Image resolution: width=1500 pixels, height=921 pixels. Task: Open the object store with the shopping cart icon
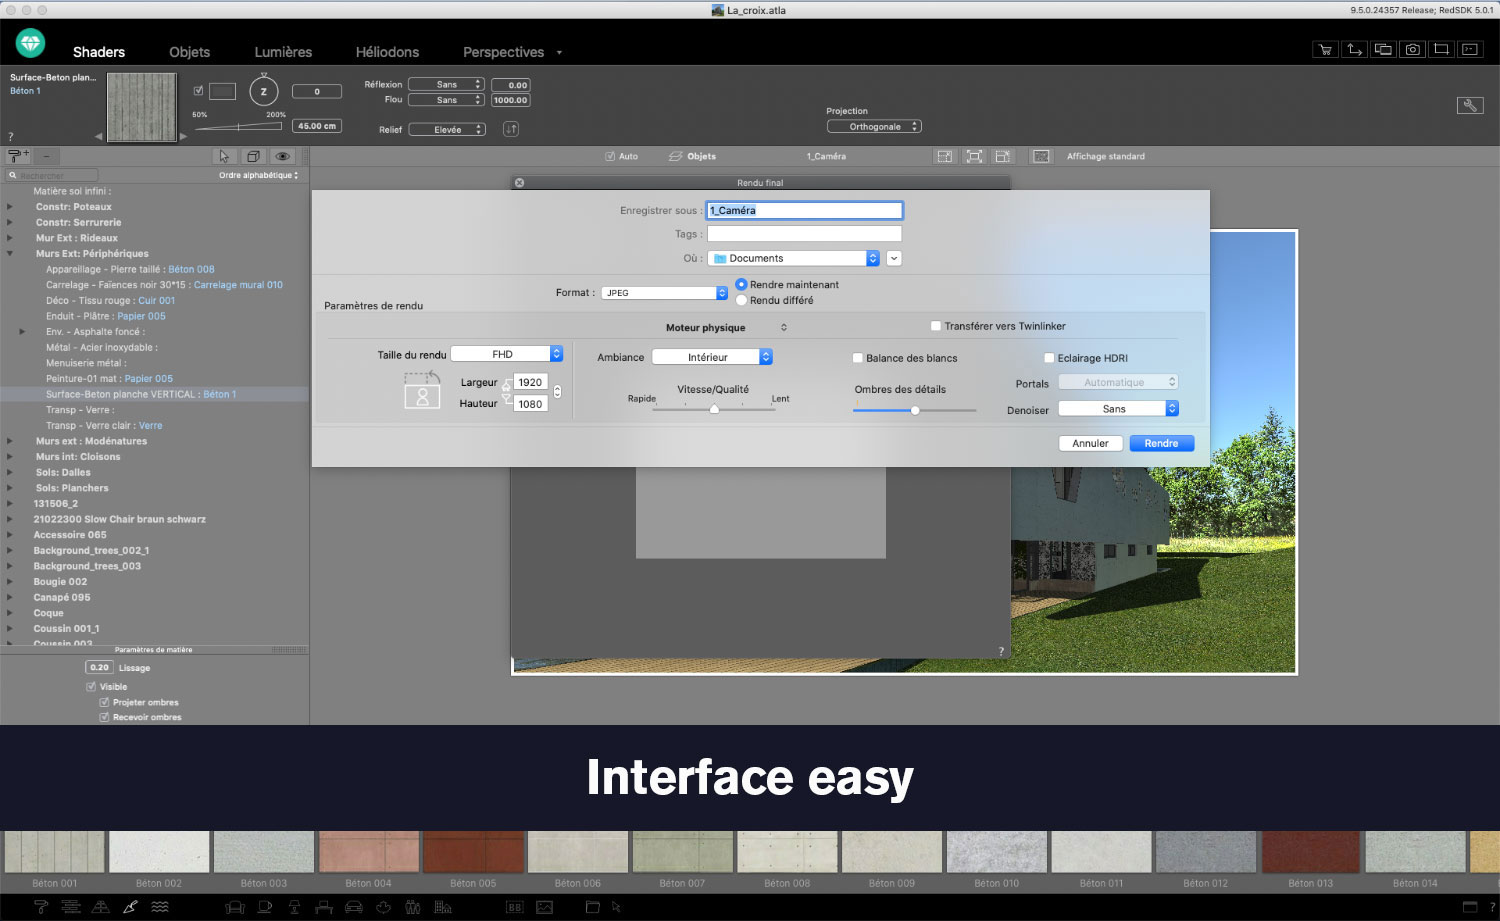(1325, 48)
